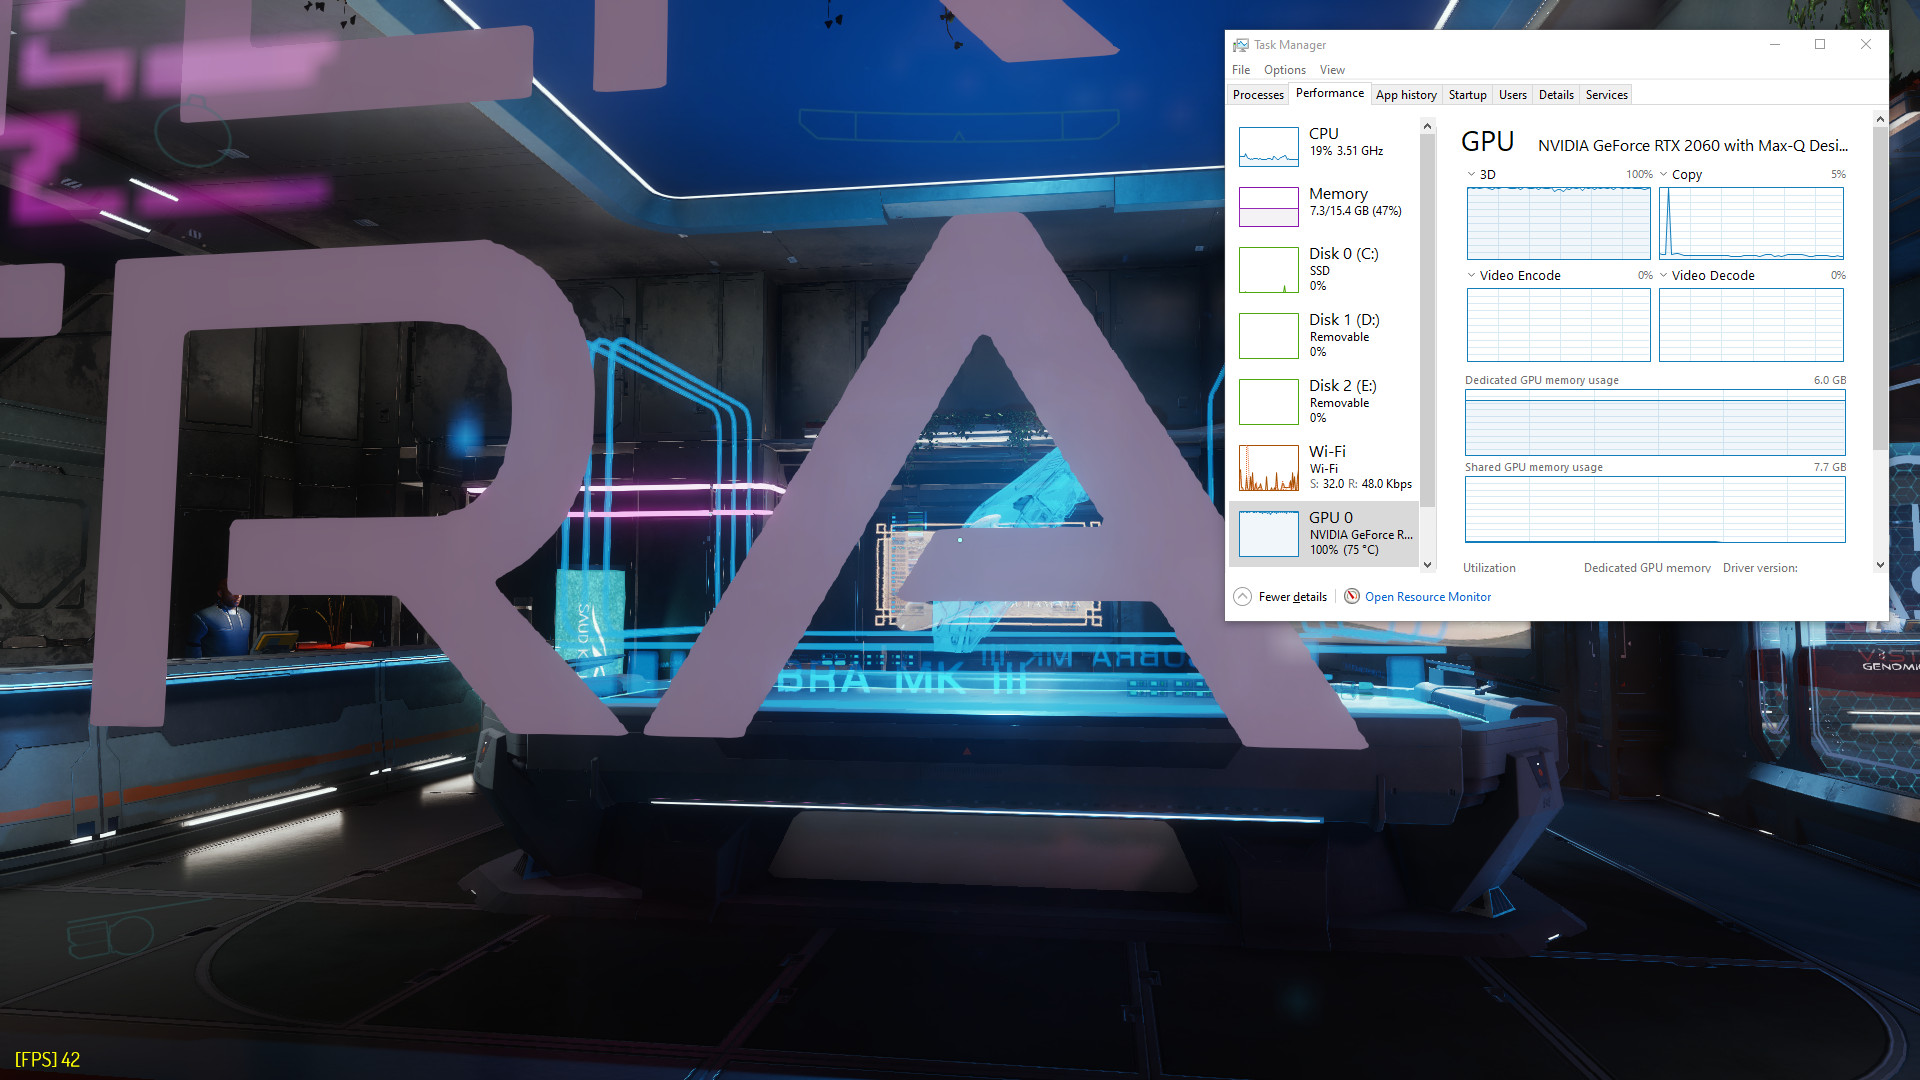Click the Fewer details collapse arrow icon
Screen dimensions: 1920x1080
(x=1242, y=597)
